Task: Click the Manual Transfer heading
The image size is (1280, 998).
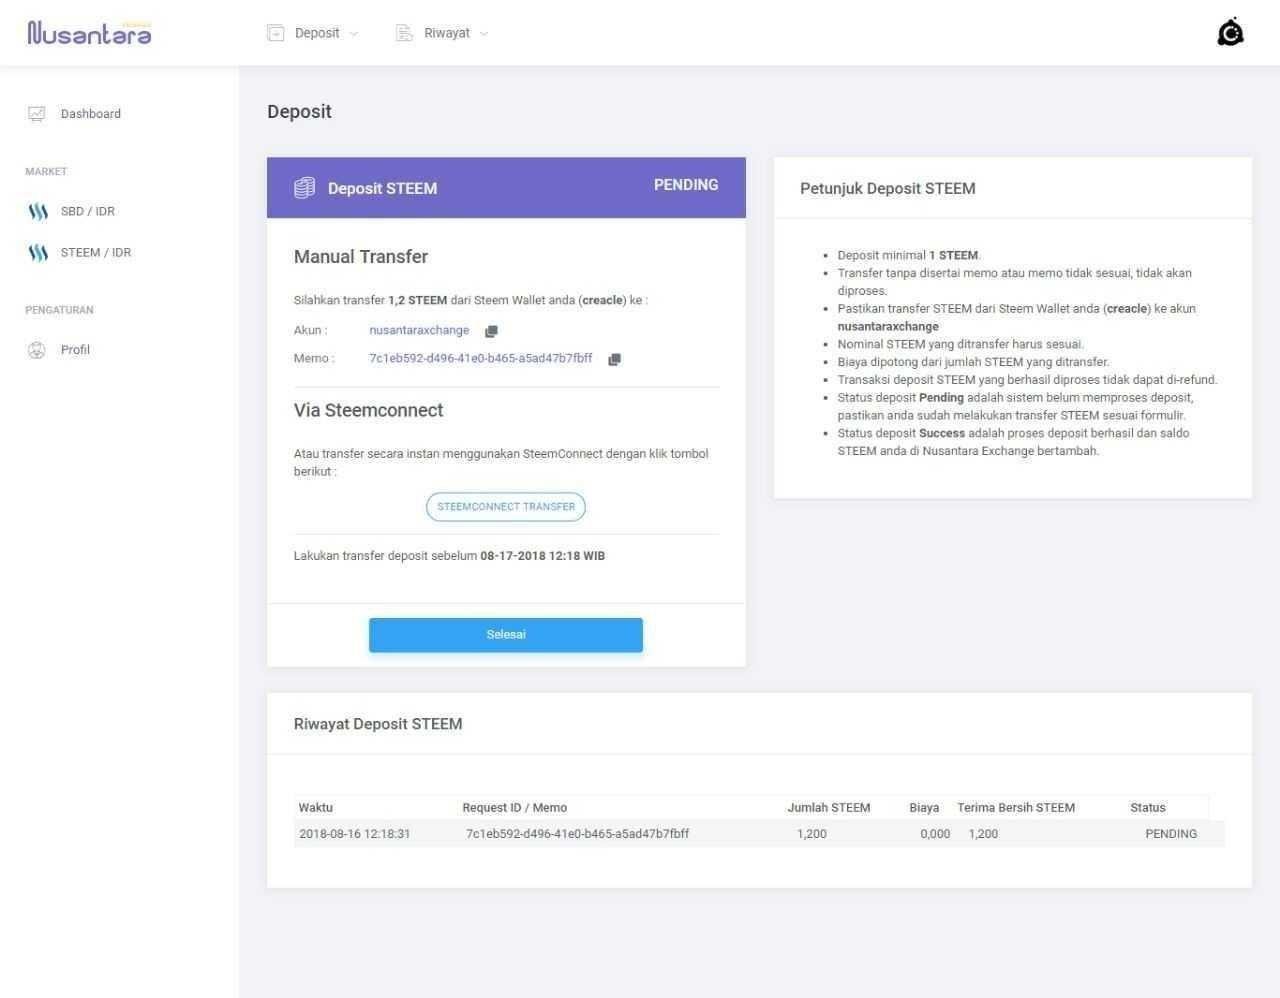Action: tap(361, 257)
